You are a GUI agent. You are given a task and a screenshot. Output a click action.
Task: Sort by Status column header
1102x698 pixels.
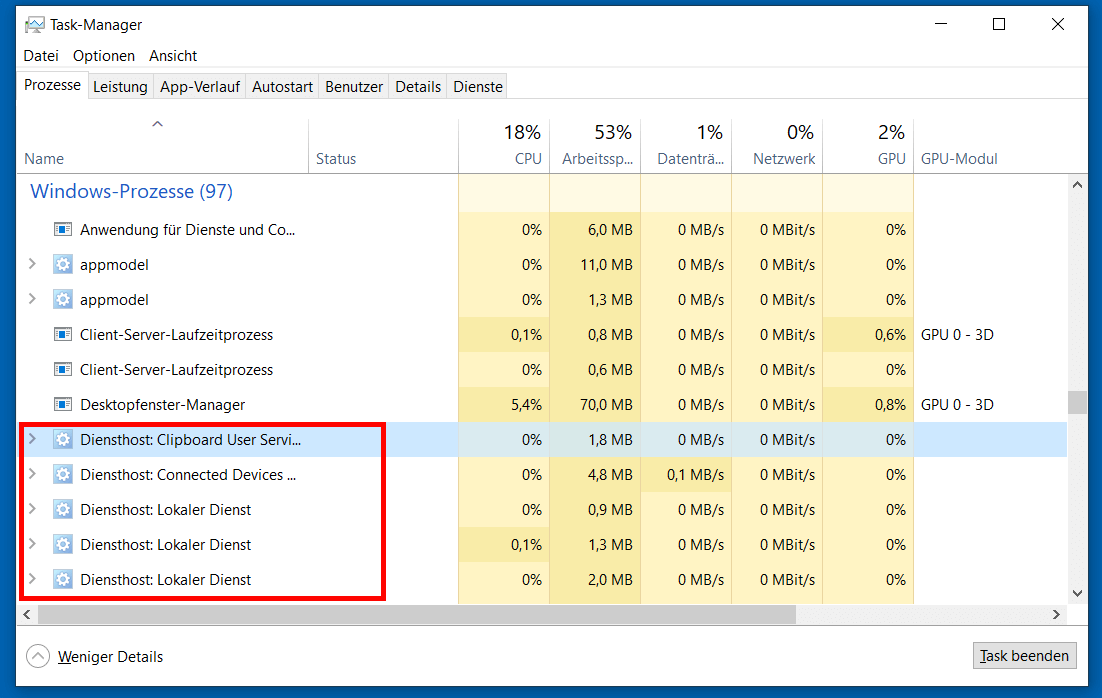click(383, 146)
